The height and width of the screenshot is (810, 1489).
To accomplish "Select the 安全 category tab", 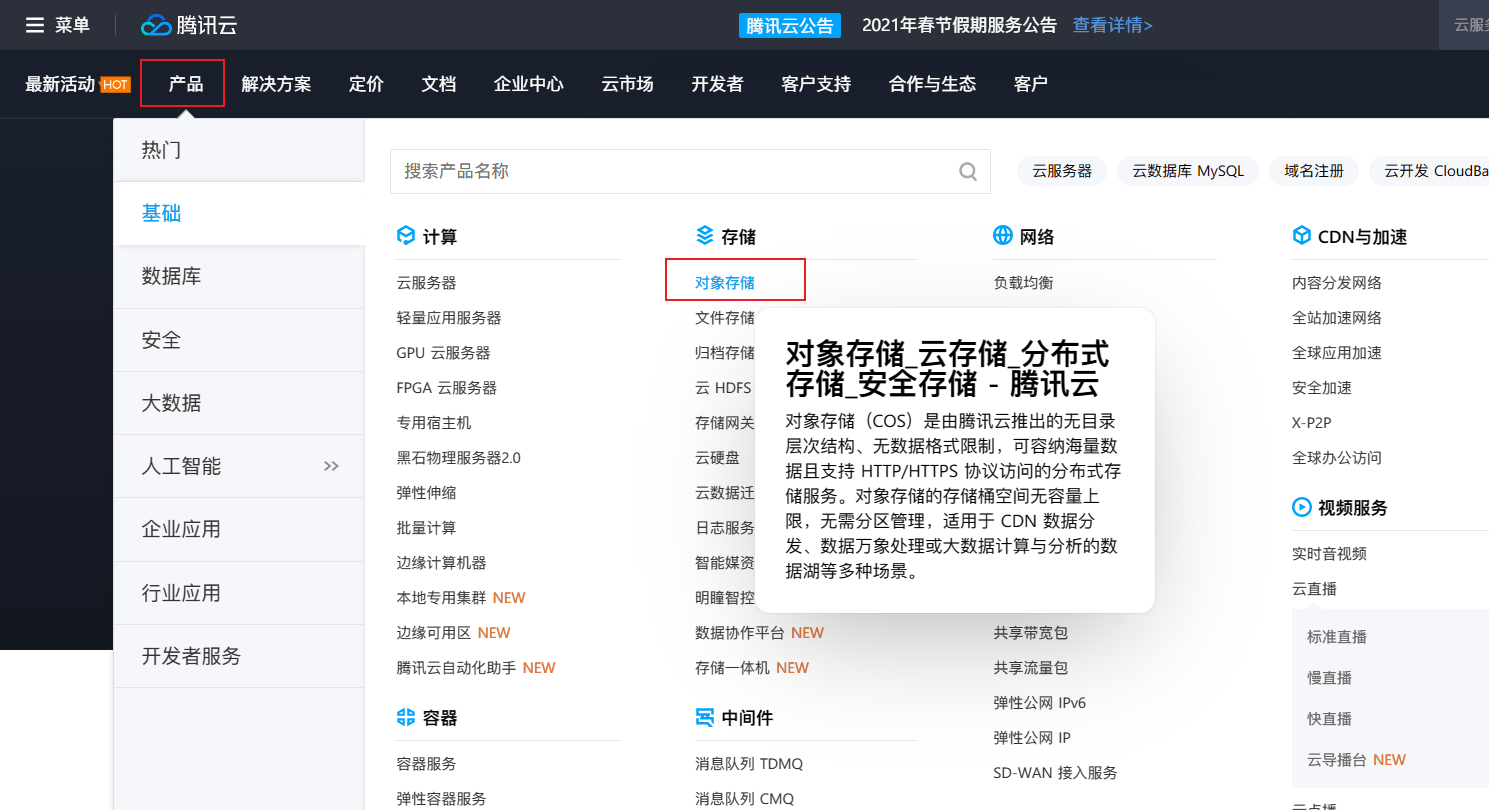I will (x=239, y=340).
